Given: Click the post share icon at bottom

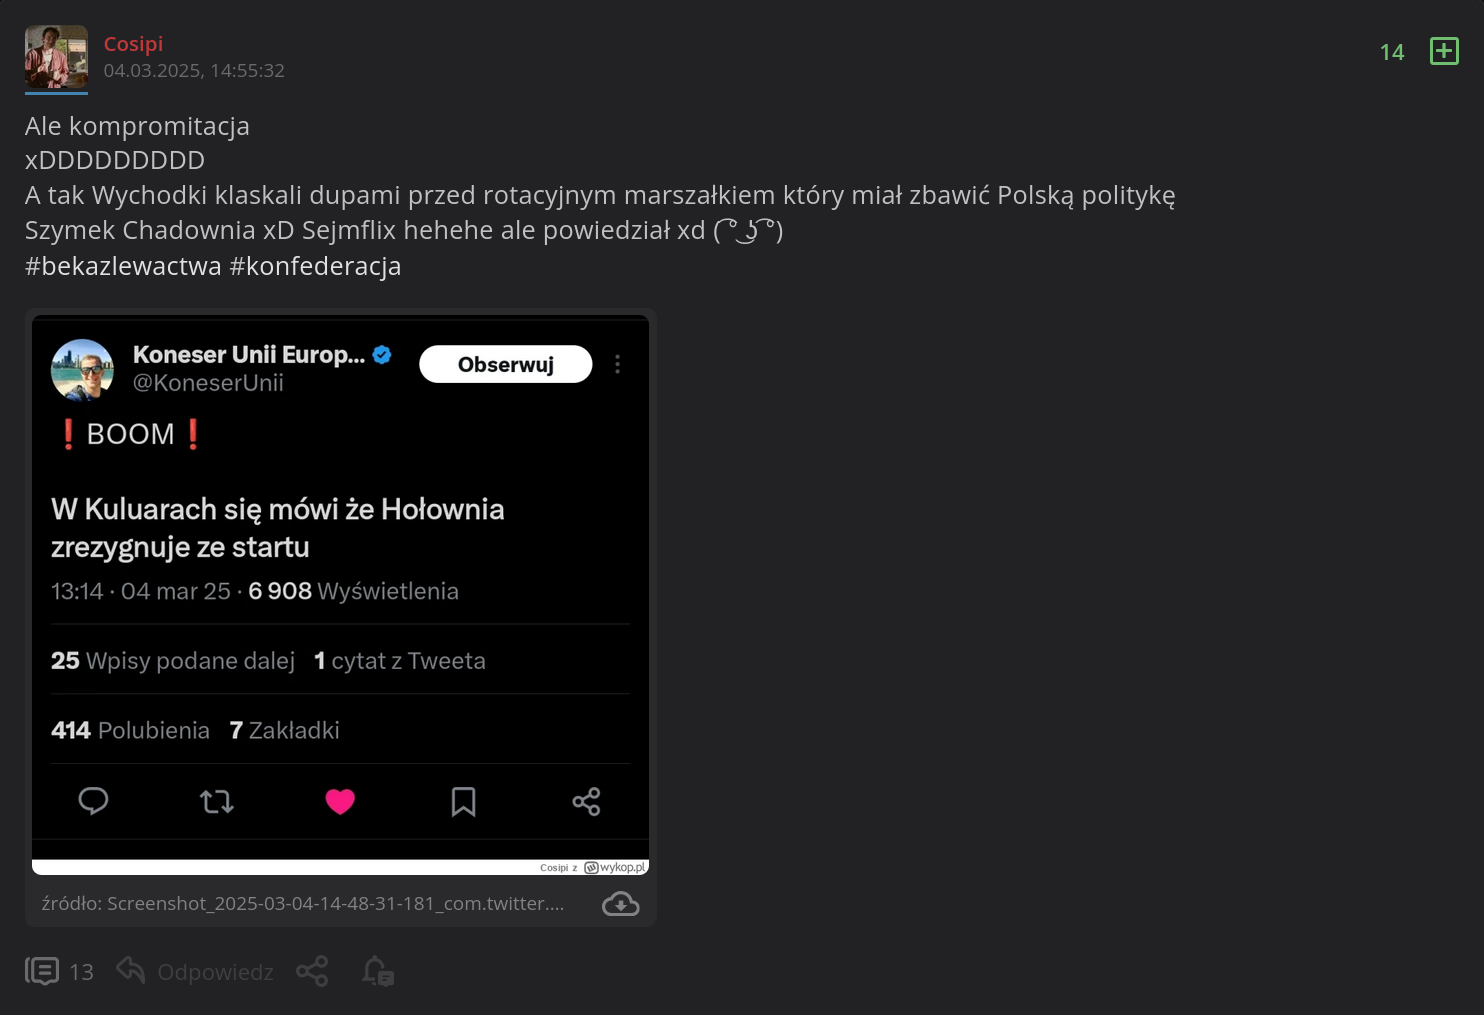Looking at the screenshot, I should 312,971.
